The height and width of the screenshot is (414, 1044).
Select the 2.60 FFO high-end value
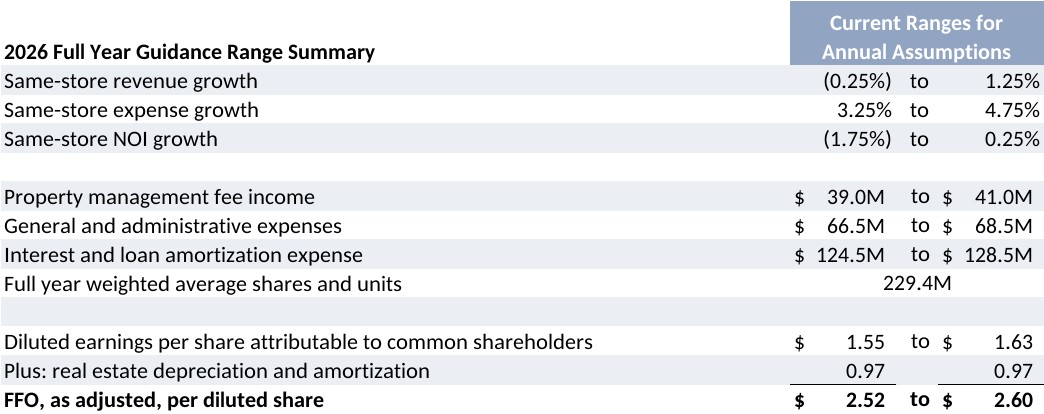coord(1012,401)
